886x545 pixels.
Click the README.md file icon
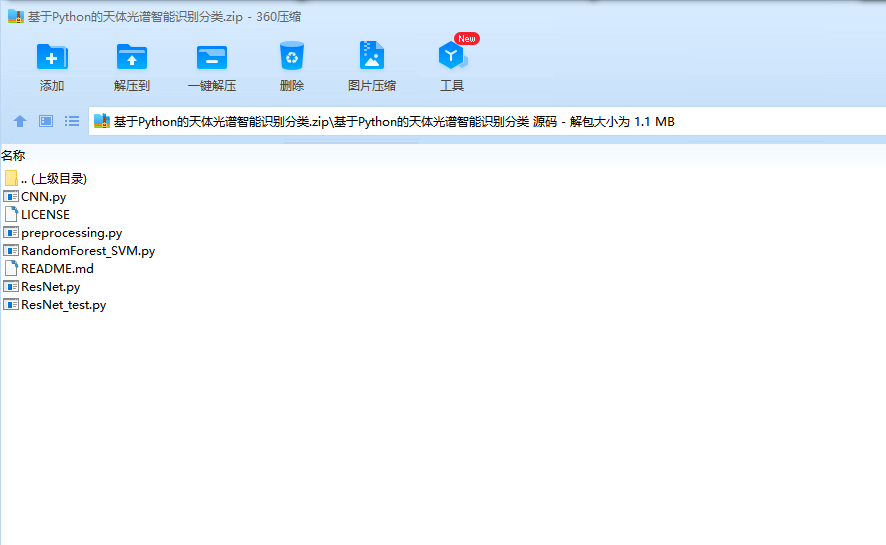(x=11, y=268)
